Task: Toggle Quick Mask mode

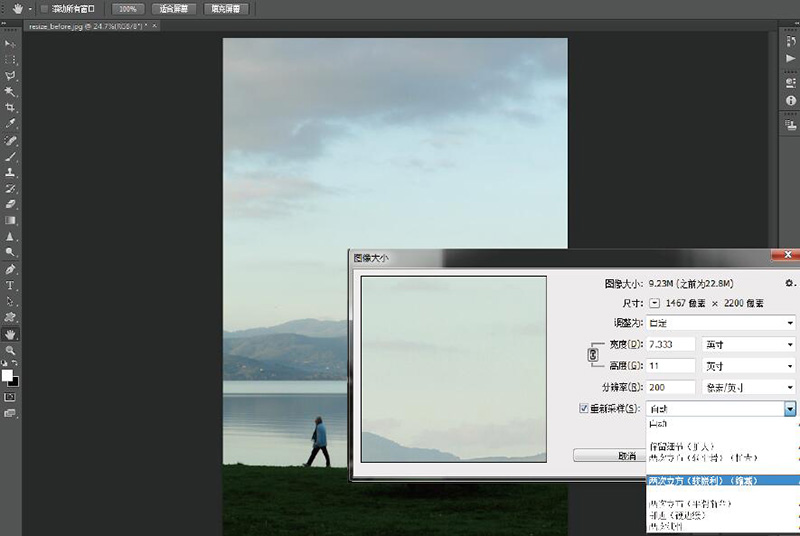Action: [10, 397]
